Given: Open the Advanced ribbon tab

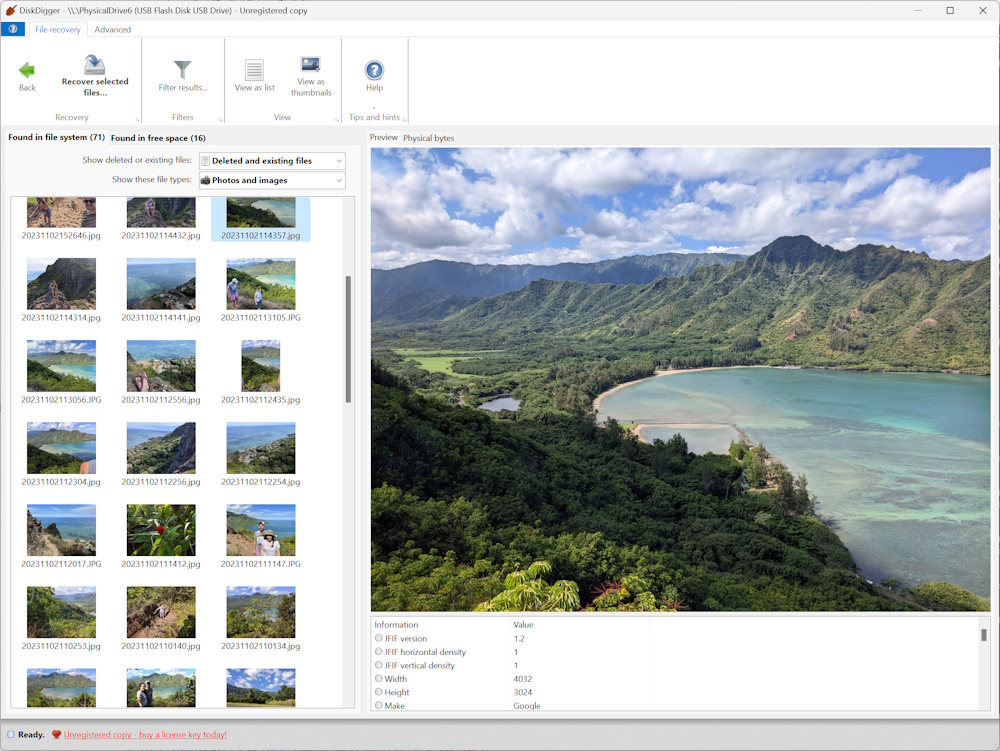Looking at the screenshot, I should pos(113,30).
